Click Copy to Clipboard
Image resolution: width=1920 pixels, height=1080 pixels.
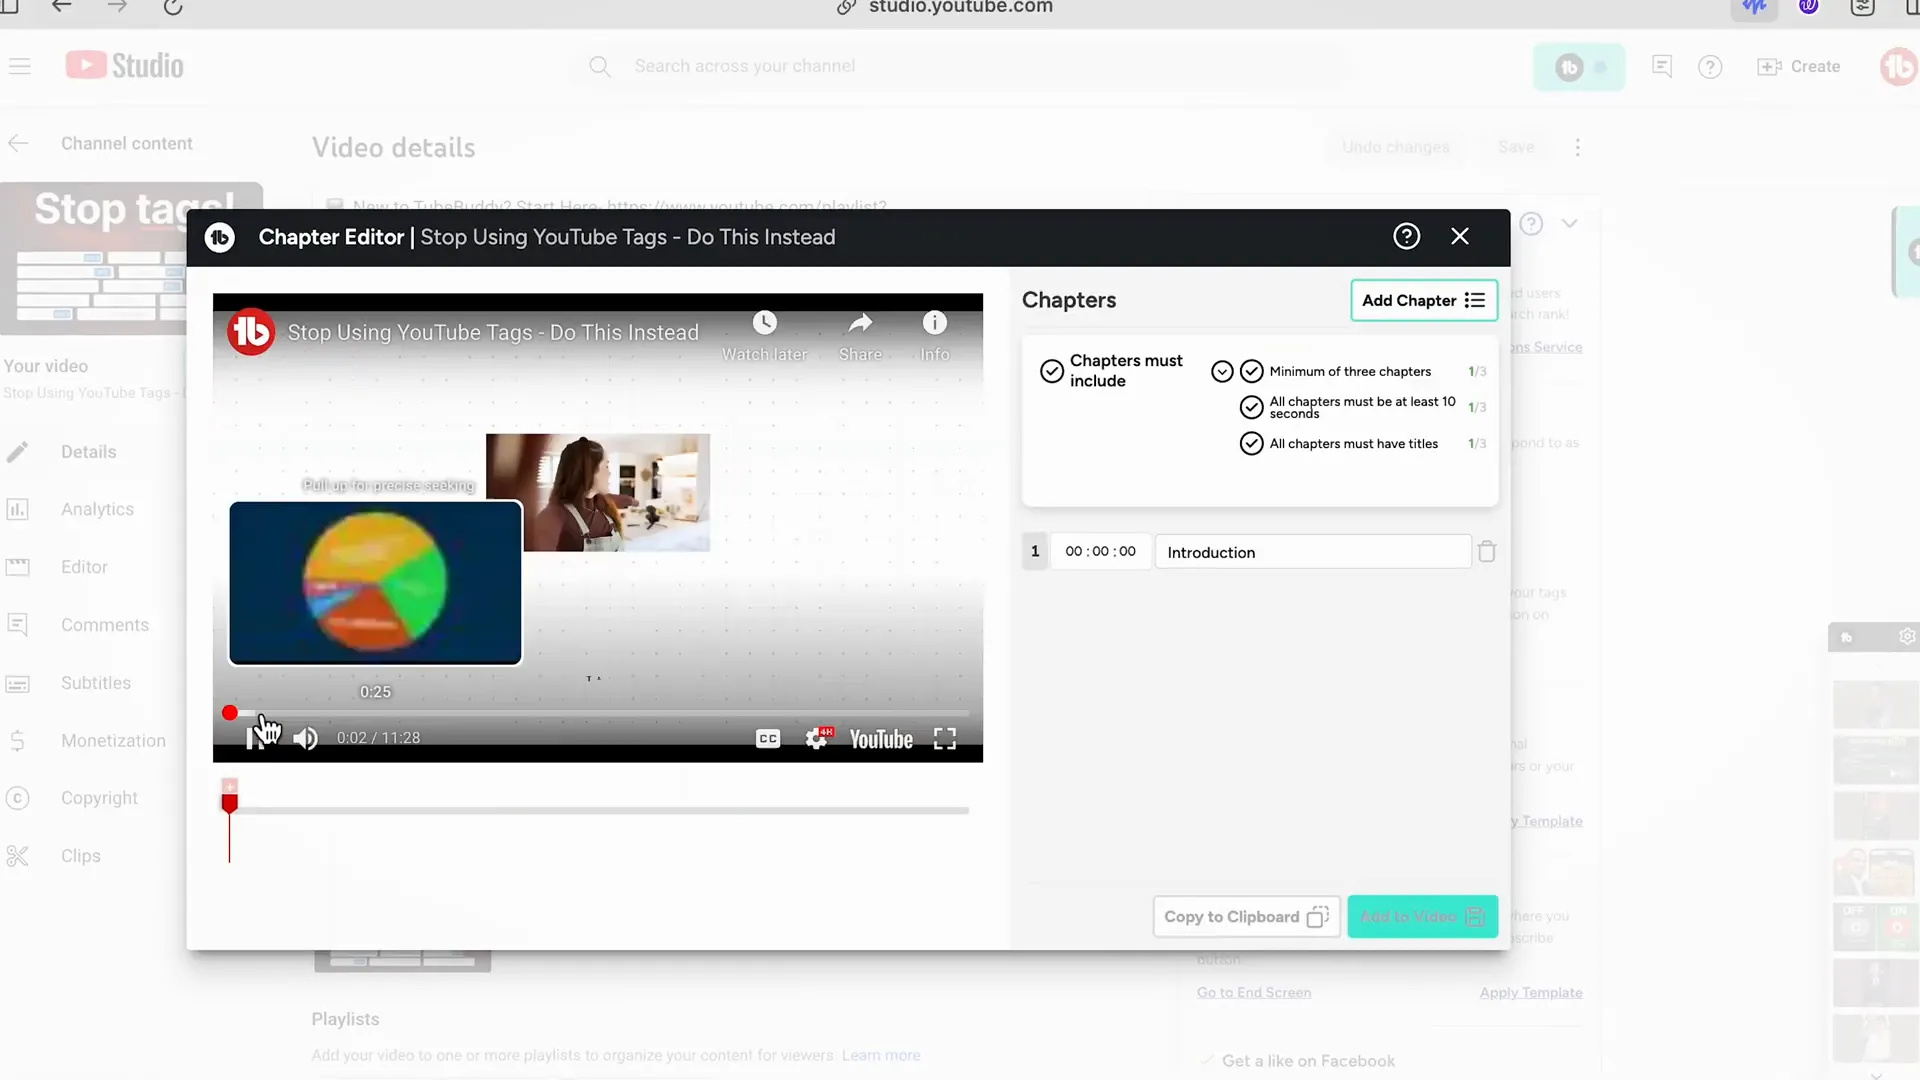pos(1245,916)
